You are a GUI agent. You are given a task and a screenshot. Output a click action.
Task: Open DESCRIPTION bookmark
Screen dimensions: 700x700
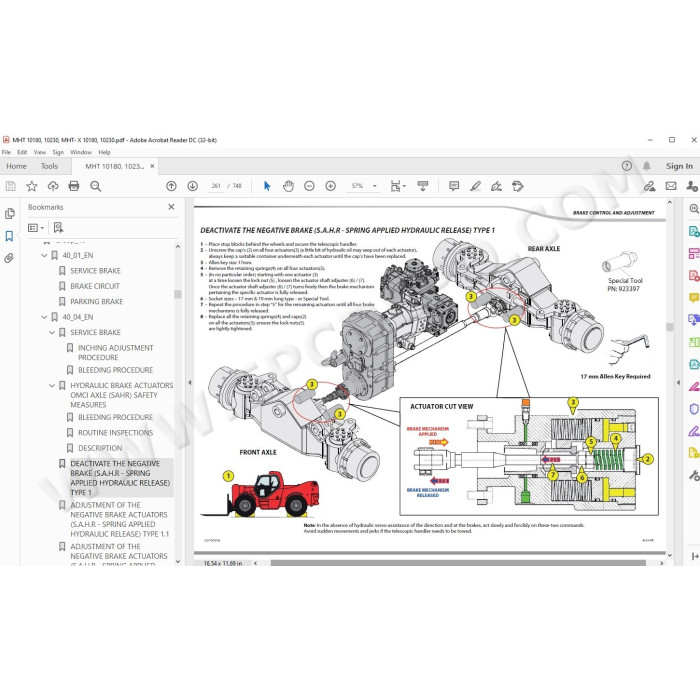click(x=100, y=448)
